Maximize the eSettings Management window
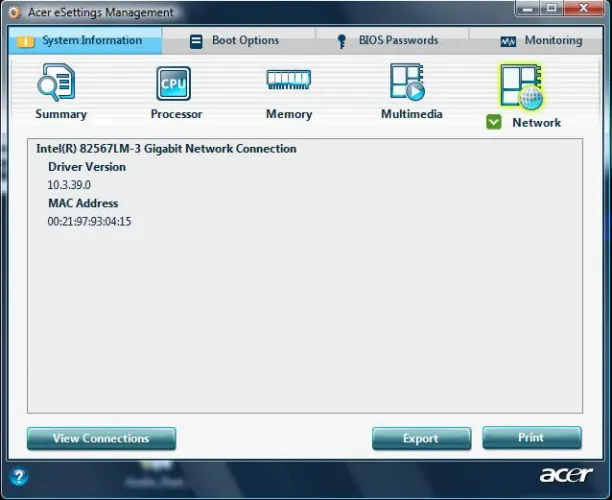 click(552, 8)
